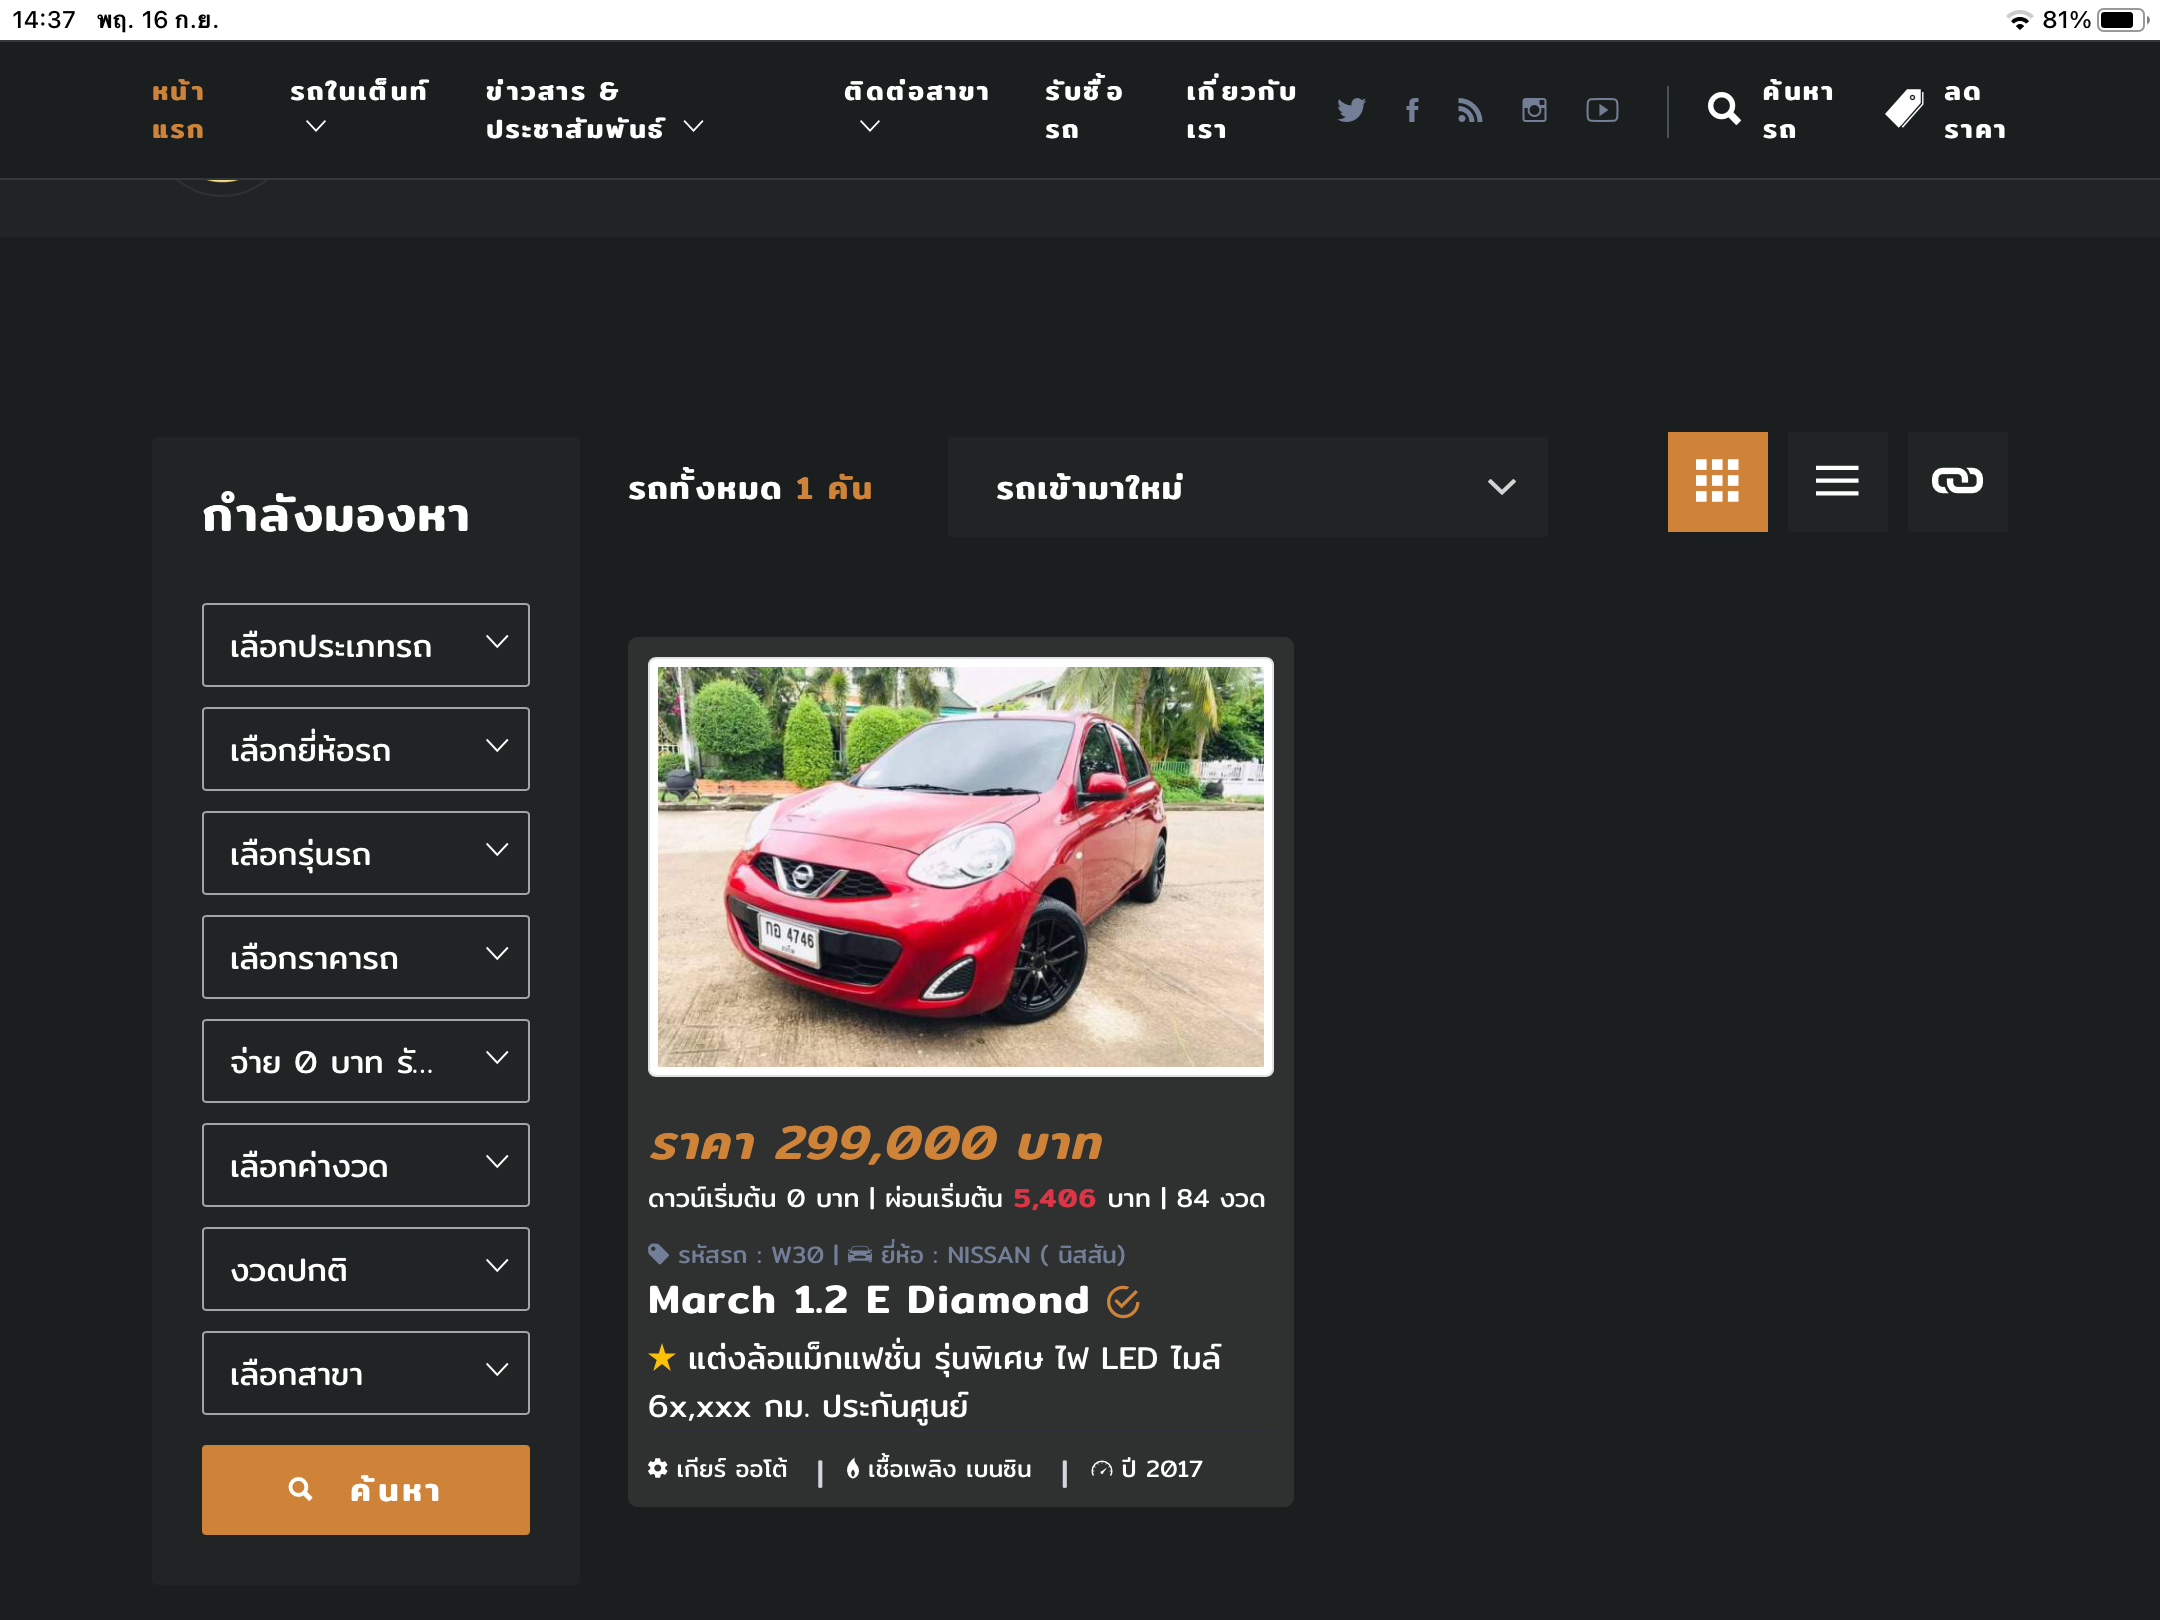Open the รถเข้ามาใหม่ sort dropdown
The image size is (2160, 1620).
click(1247, 487)
